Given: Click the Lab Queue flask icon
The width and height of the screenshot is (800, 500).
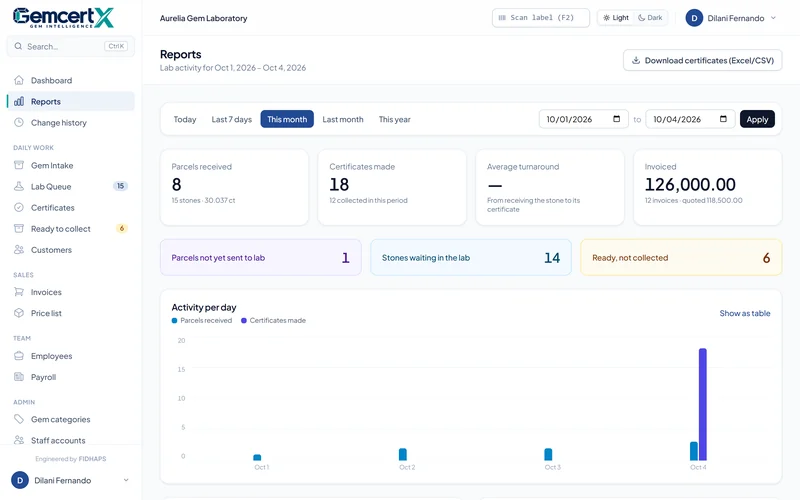Looking at the screenshot, I should click(x=19, y=186).
